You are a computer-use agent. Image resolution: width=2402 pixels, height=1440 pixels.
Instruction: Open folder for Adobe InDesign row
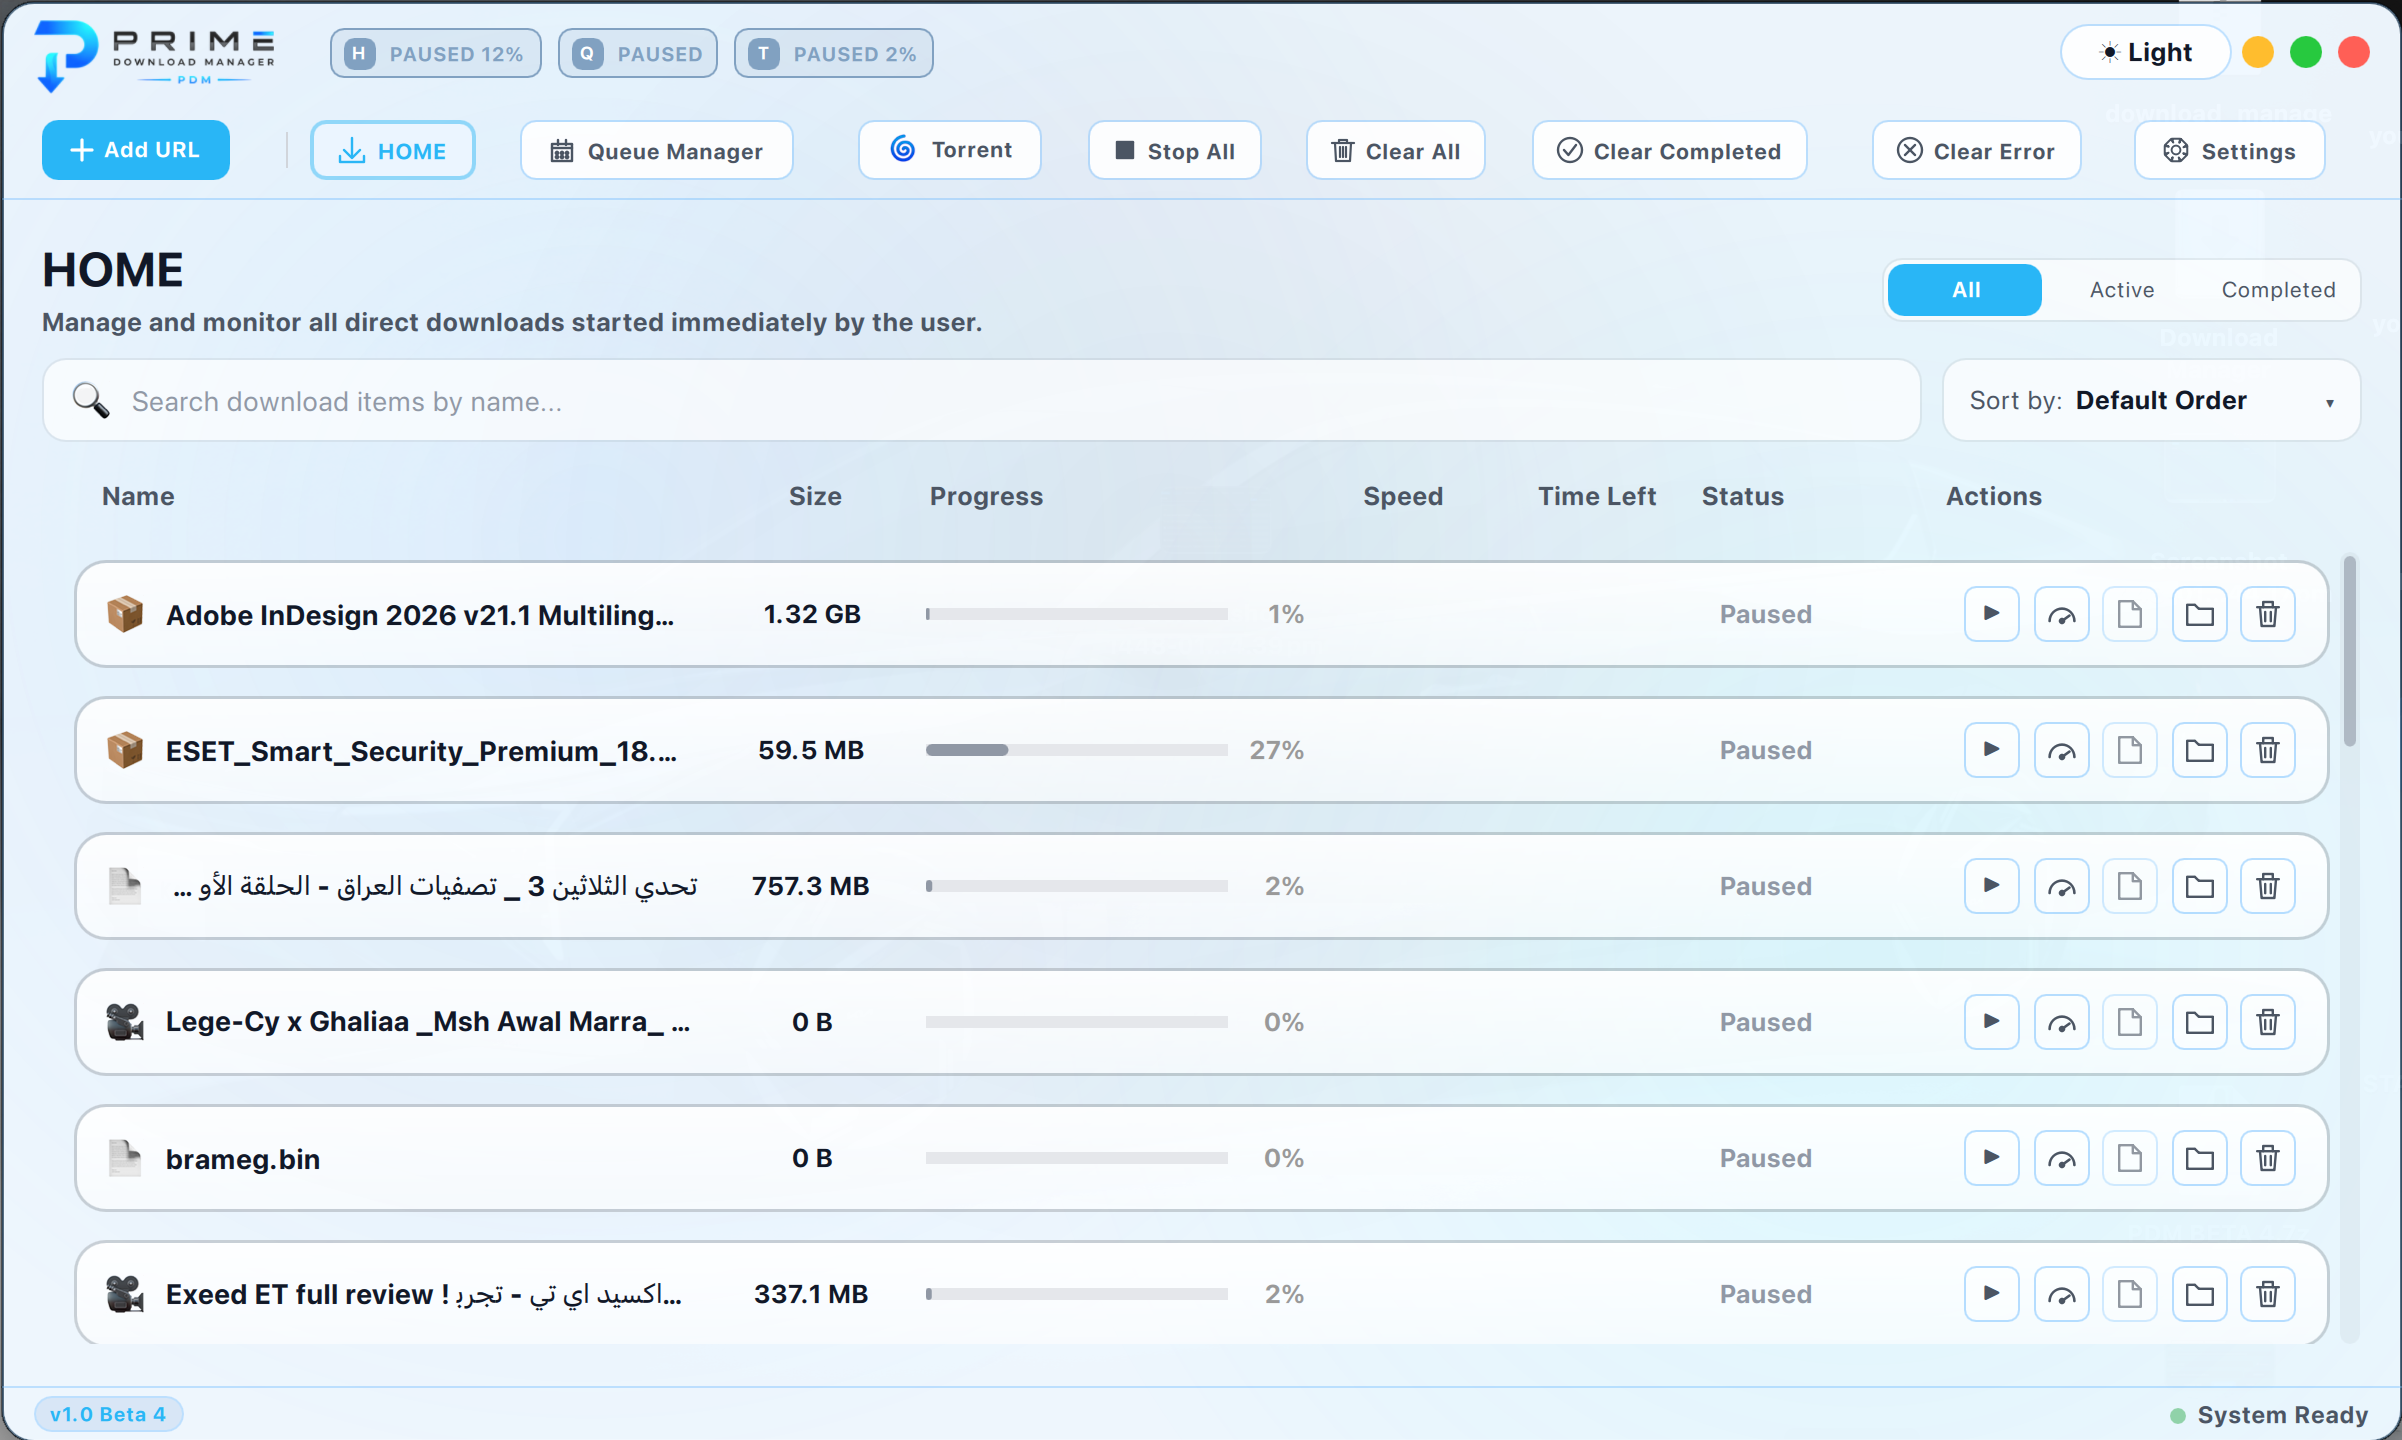coord(2199,614)
